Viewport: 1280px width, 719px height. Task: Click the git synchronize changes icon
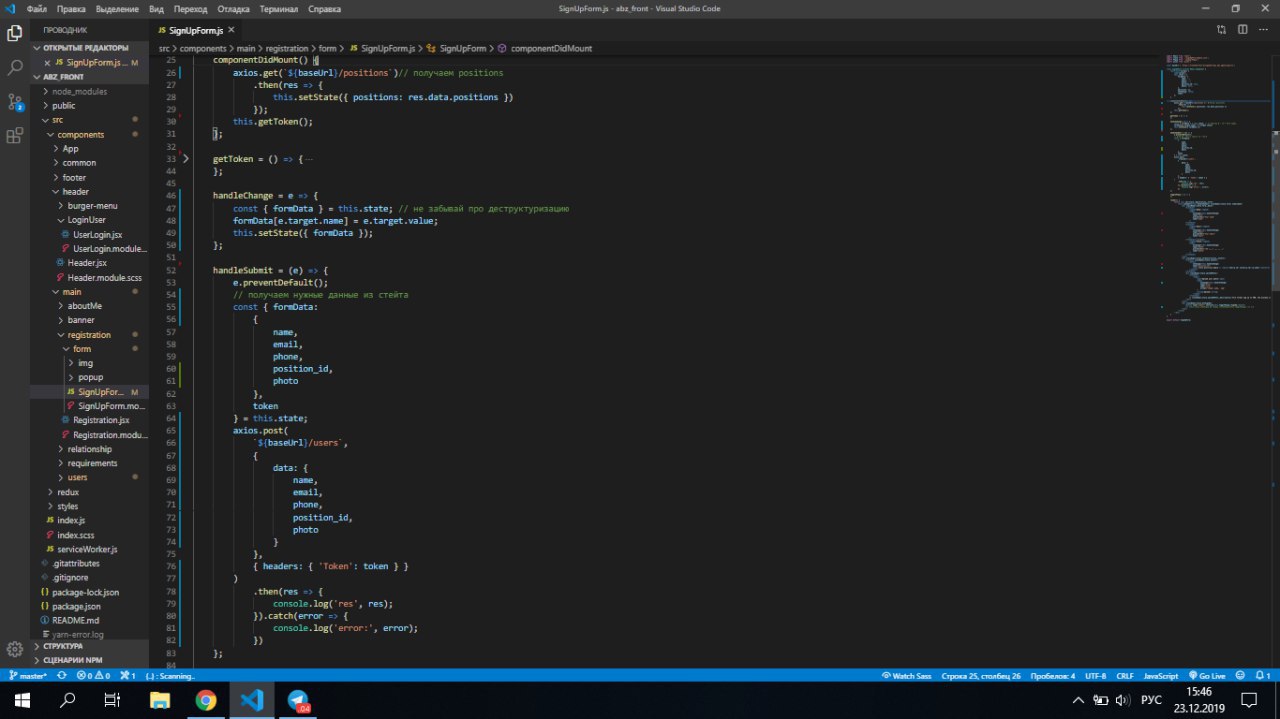[x=62, y=676]
